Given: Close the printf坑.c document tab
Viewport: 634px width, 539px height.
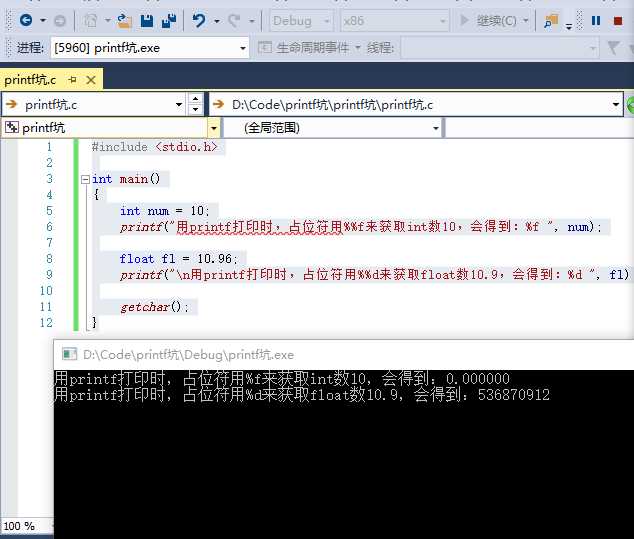Looking at the screenshot, I should click(x=91, y=80).
